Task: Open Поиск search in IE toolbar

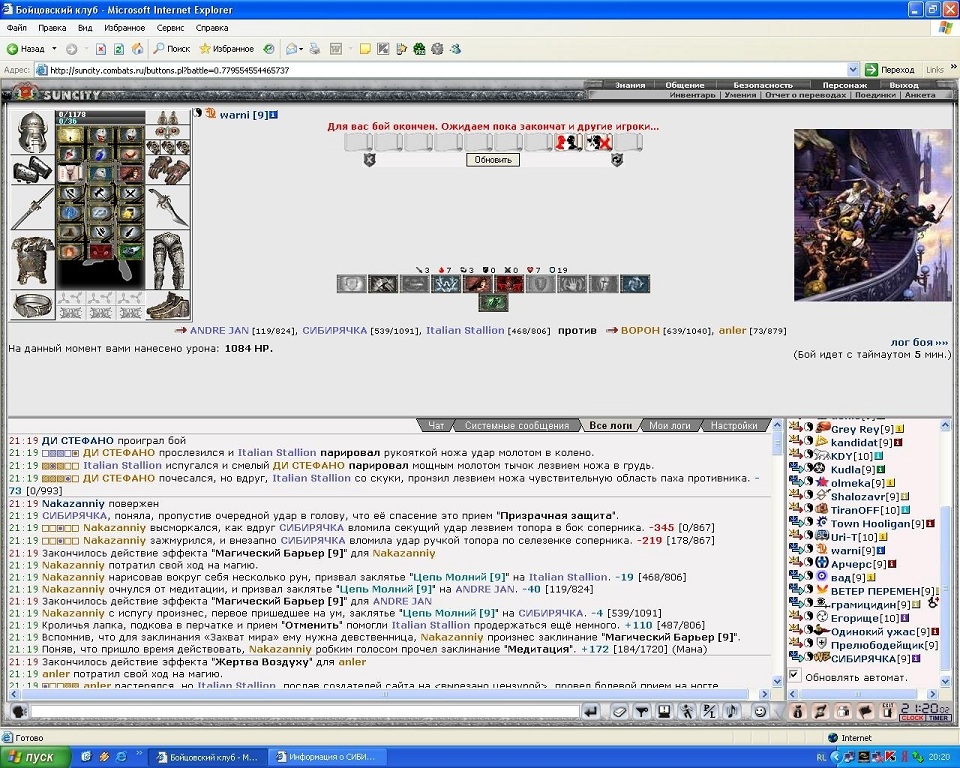Action: pos(172,49)
